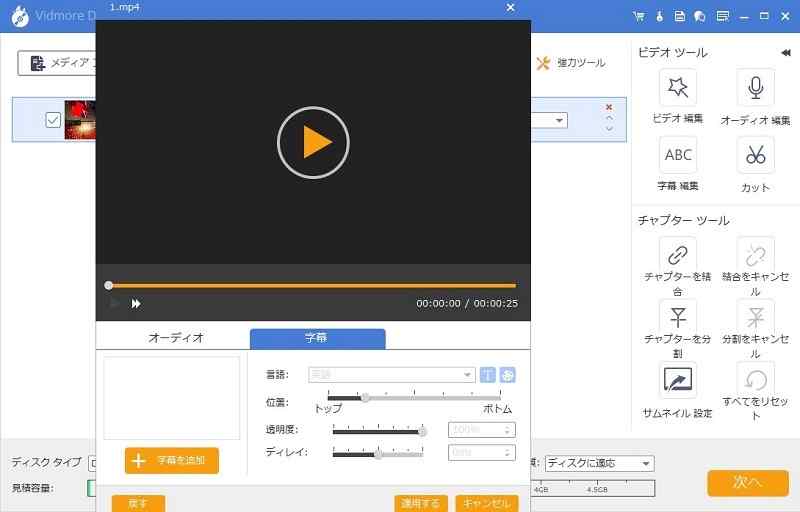
Task: Move media item up with arrow
Action: coord(609,118)
